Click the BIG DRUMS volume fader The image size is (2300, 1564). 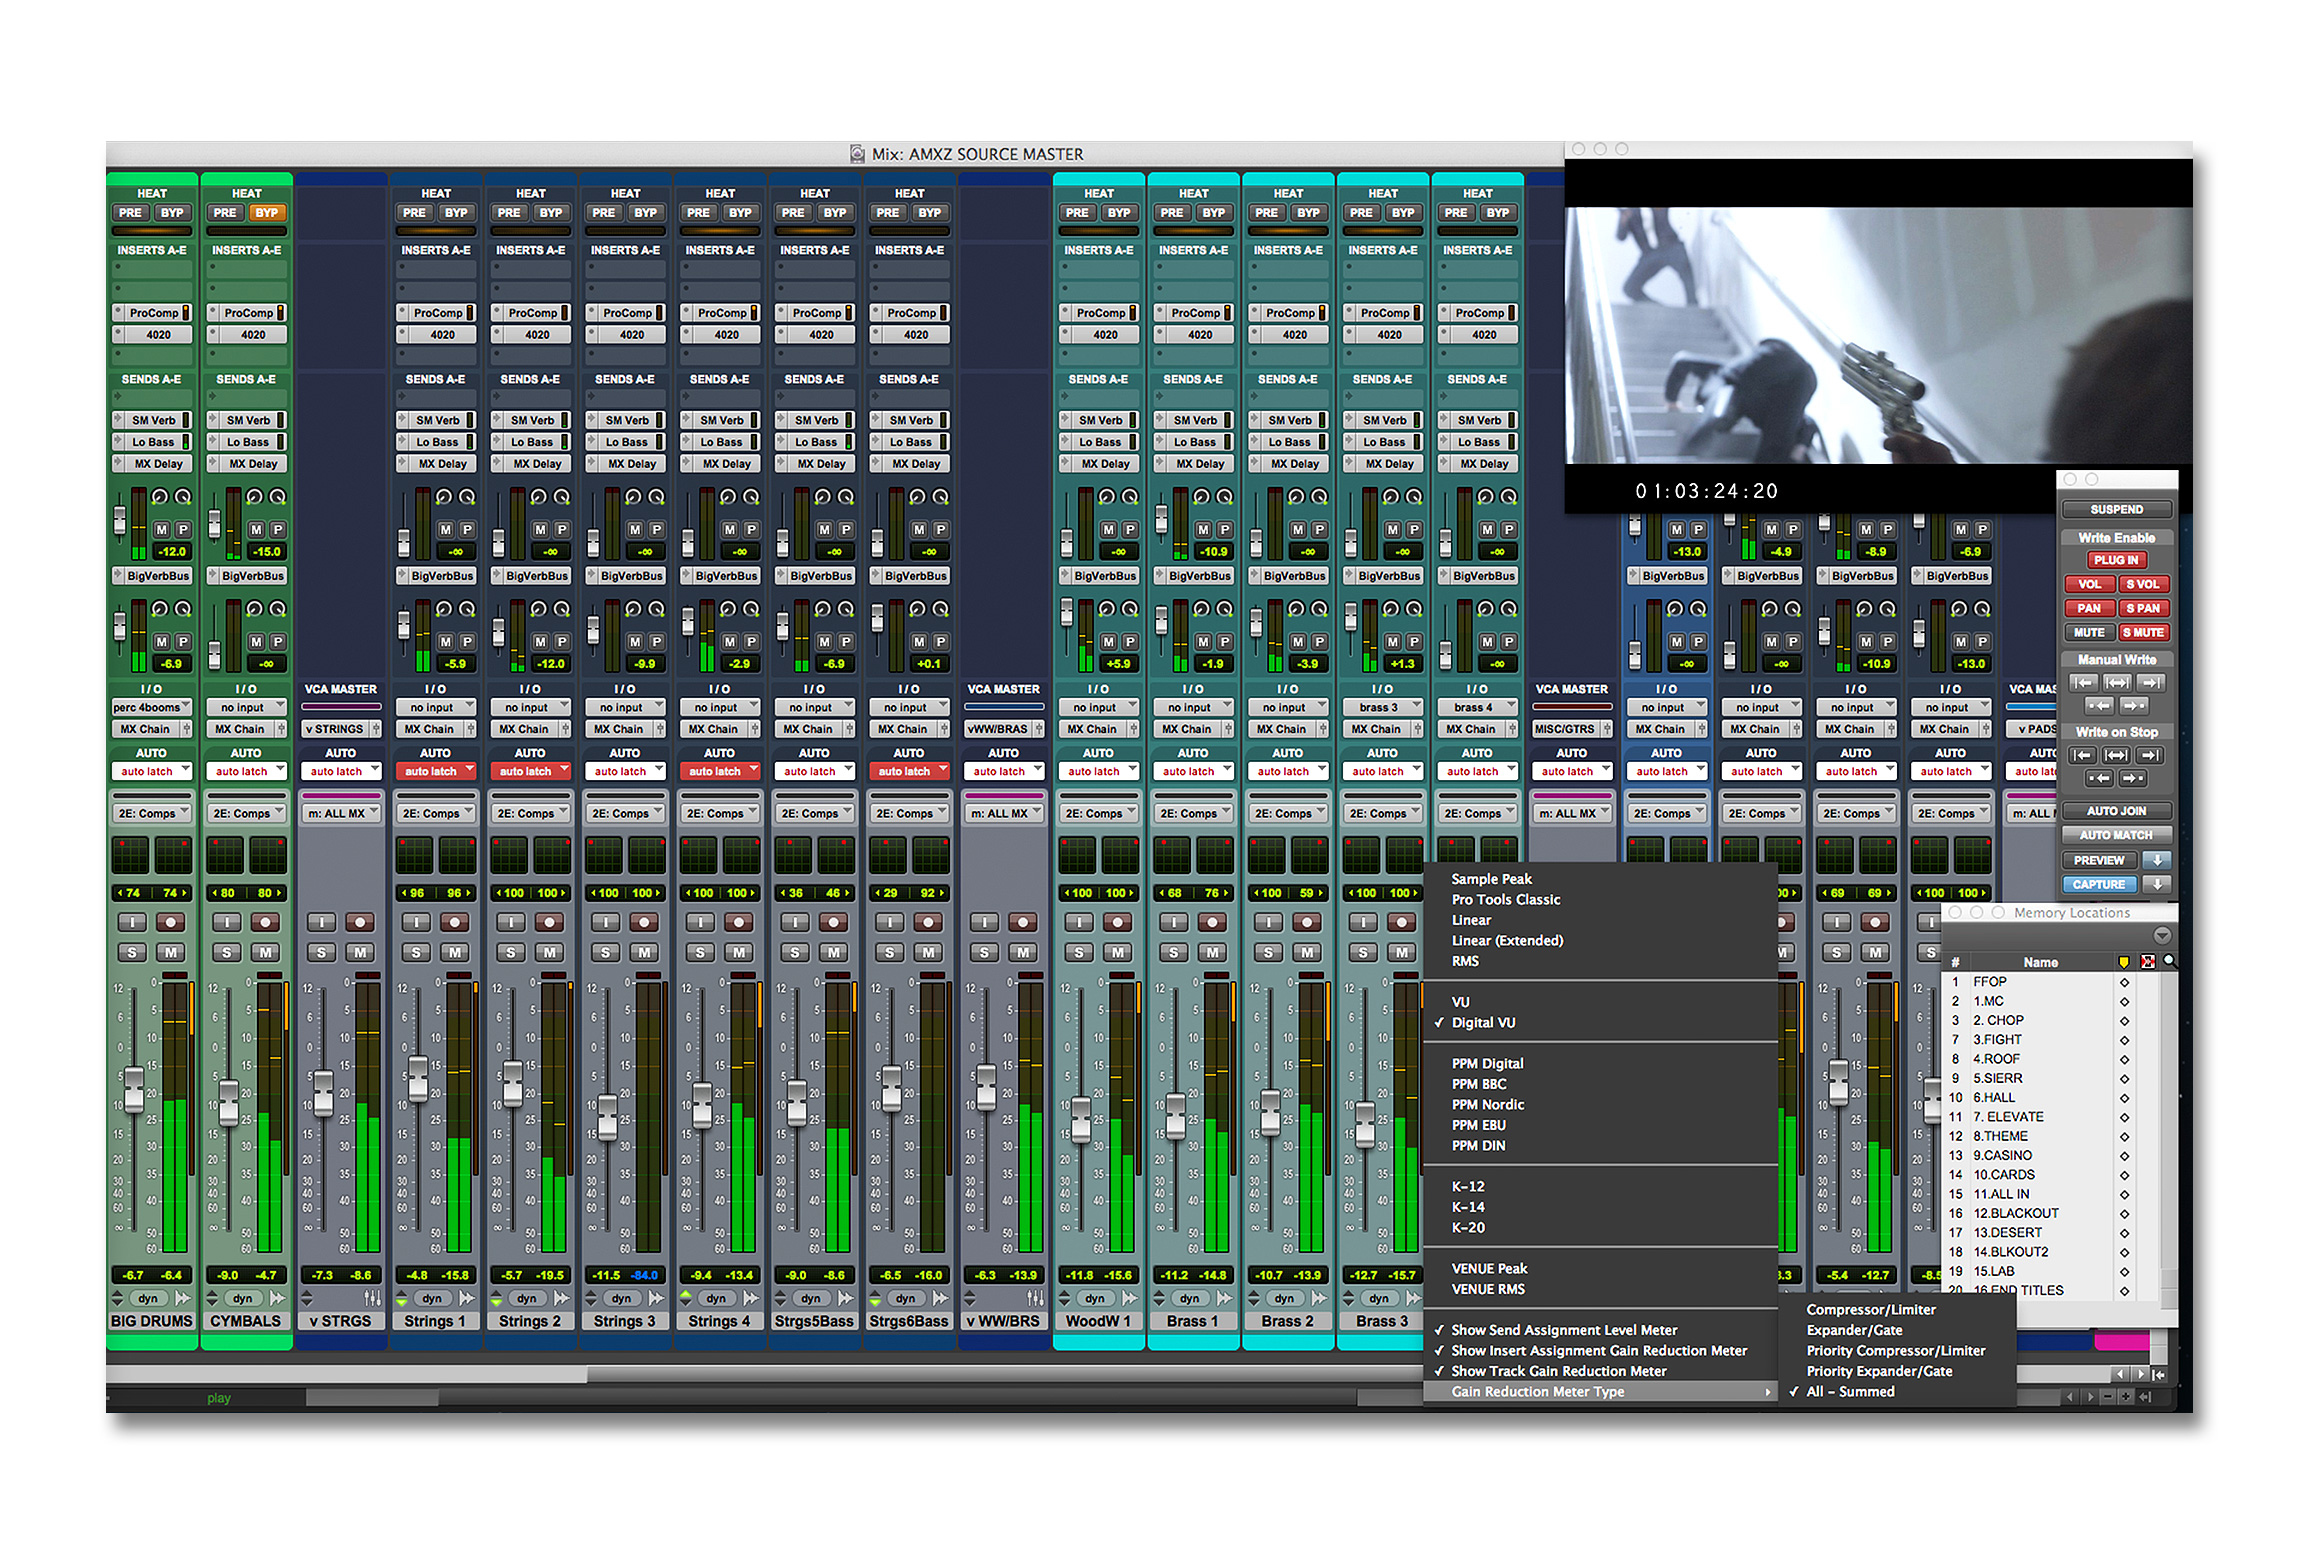(x=133, y=1090)
